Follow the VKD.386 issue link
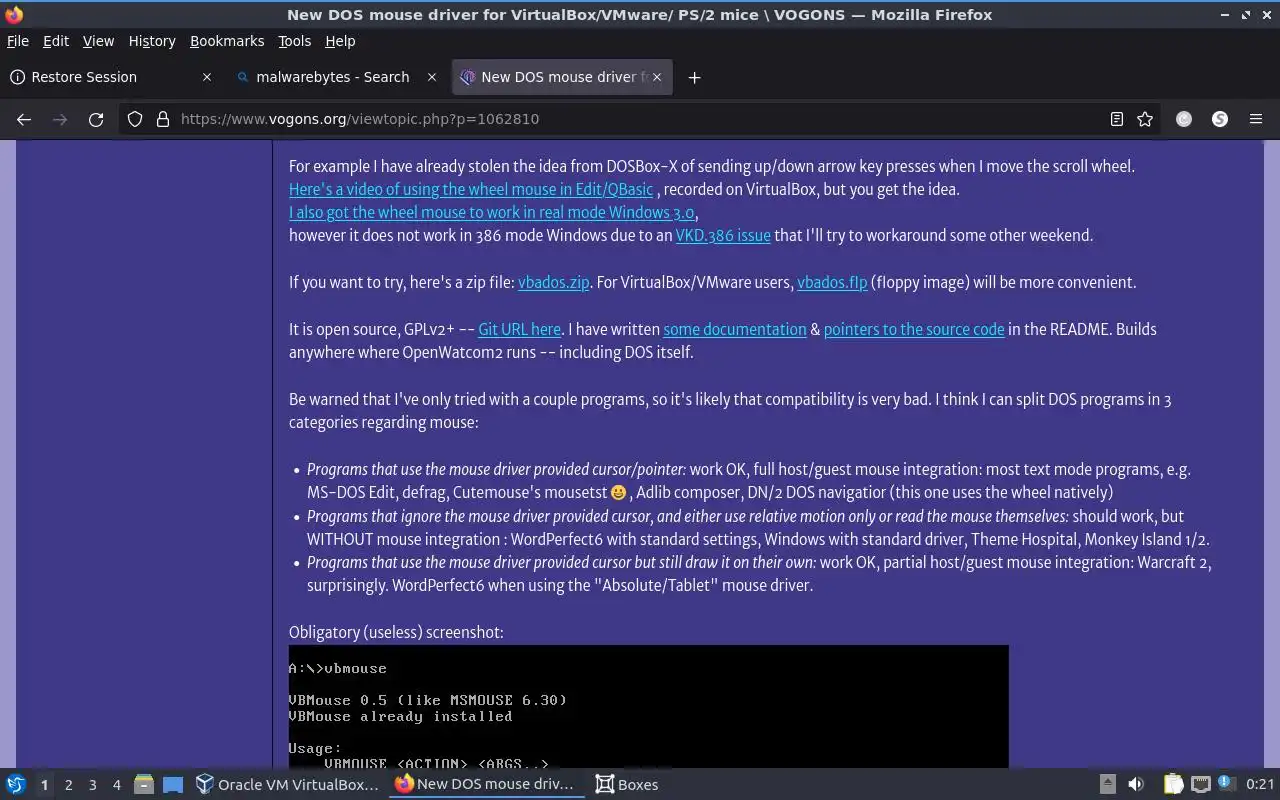The height and width of the screenshot is (800, 1280). click(723, 235)
